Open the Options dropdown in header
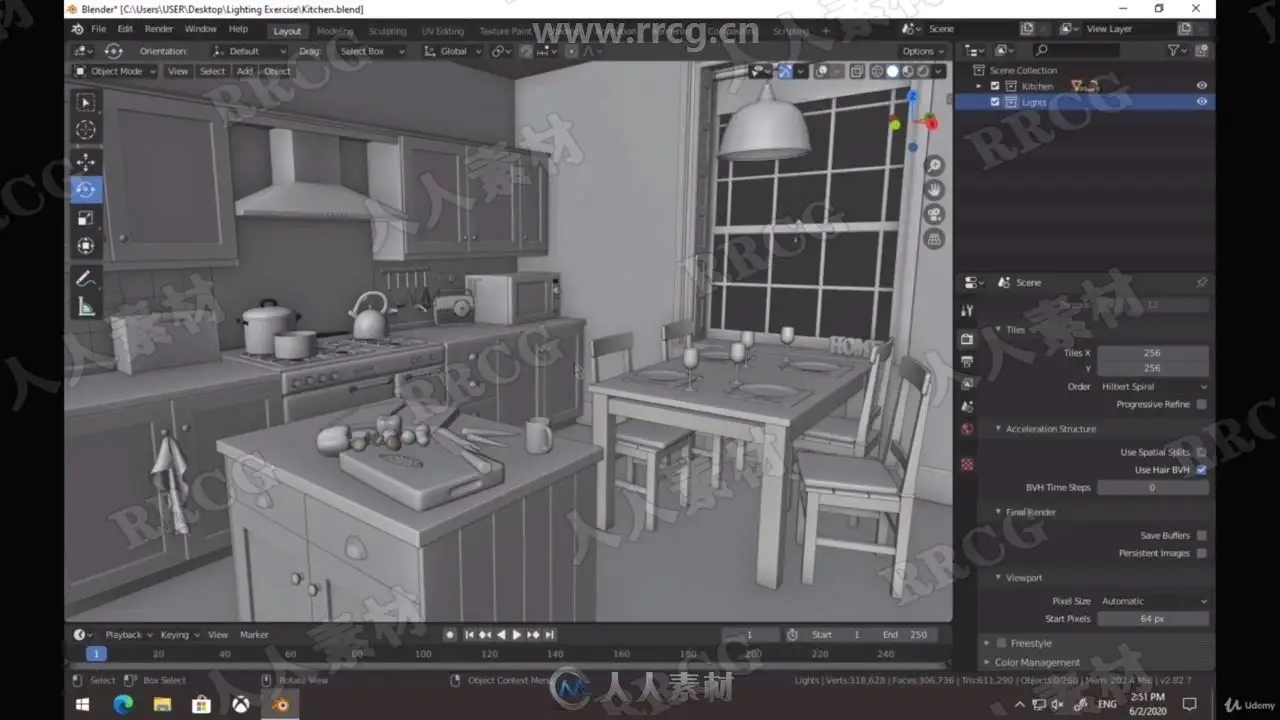1280x720 pixels. tap(922, 51)
